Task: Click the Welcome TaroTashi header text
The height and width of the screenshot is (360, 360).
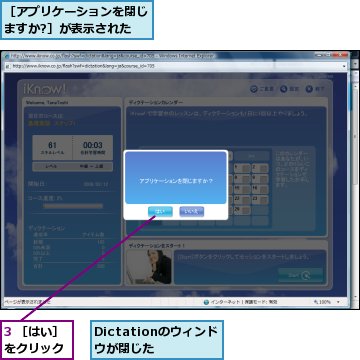Action: pyautogui.click(x=47, y=103)
